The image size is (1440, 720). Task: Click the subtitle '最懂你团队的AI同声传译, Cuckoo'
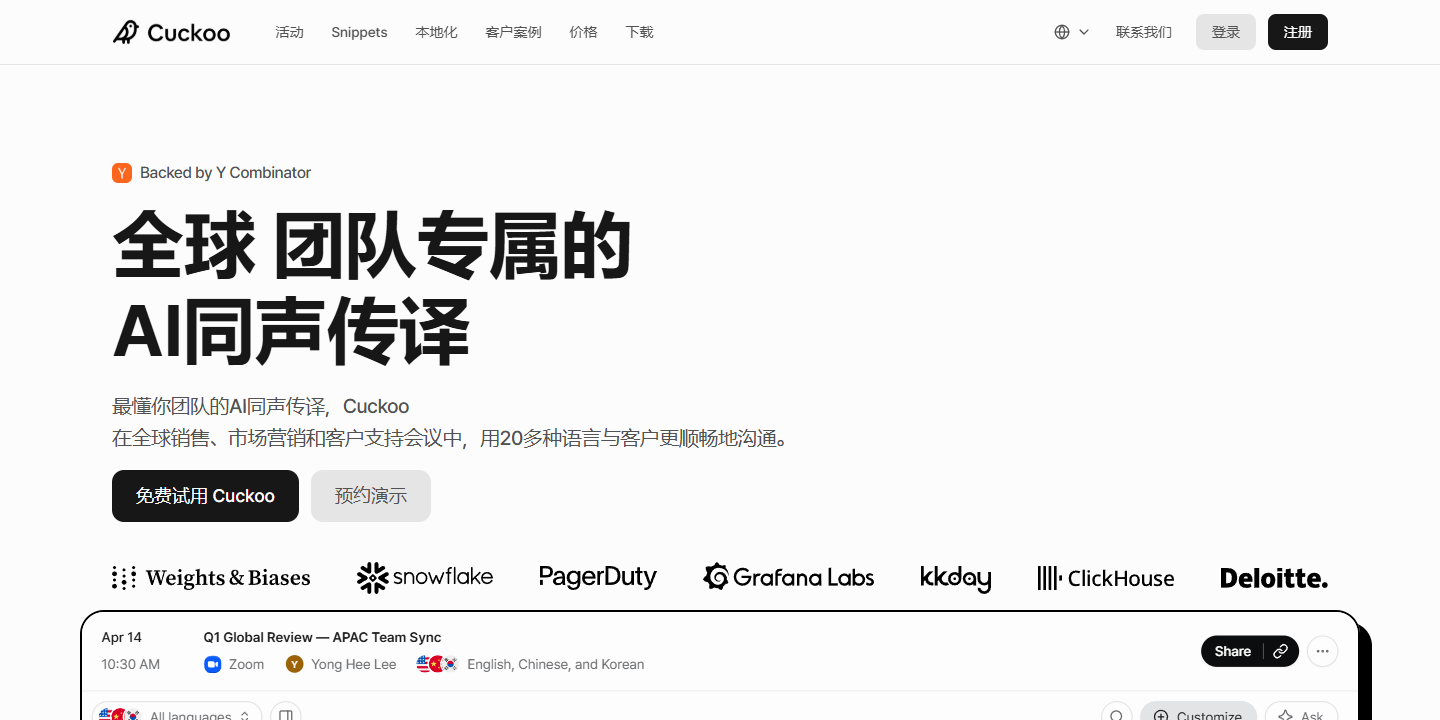click(260, 406)
